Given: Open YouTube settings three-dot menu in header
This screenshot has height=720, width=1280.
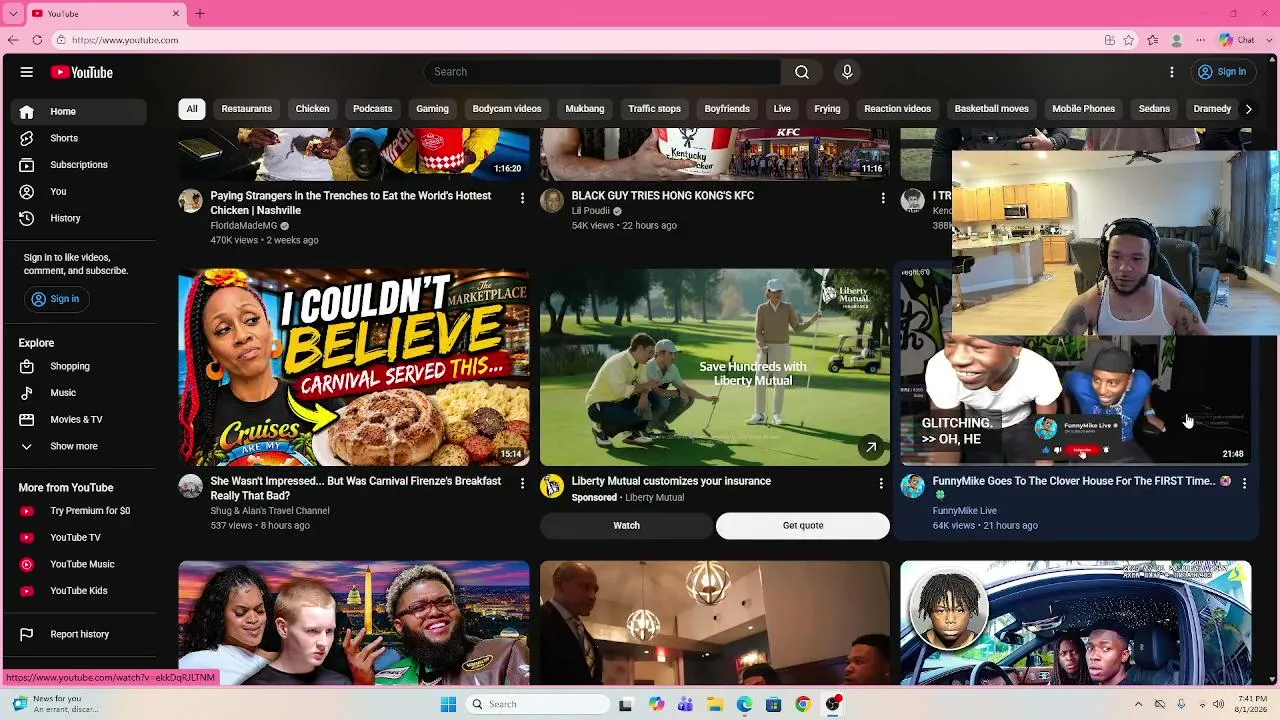Looking at the screenshot, I should [x=1172, y=72].
